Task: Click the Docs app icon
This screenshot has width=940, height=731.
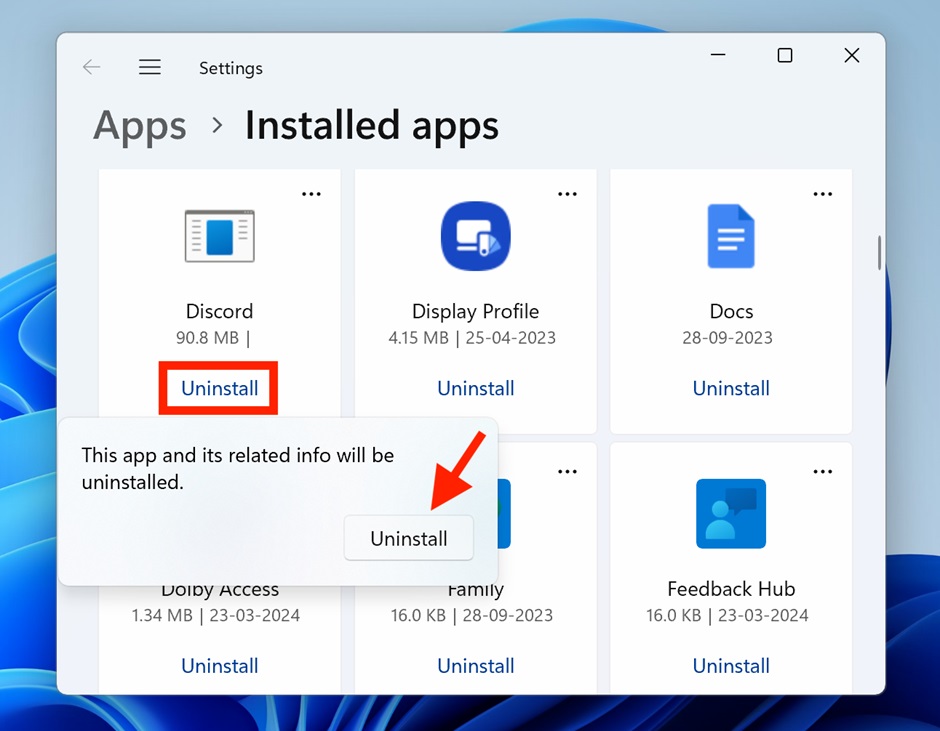Action: coord(731,236)
